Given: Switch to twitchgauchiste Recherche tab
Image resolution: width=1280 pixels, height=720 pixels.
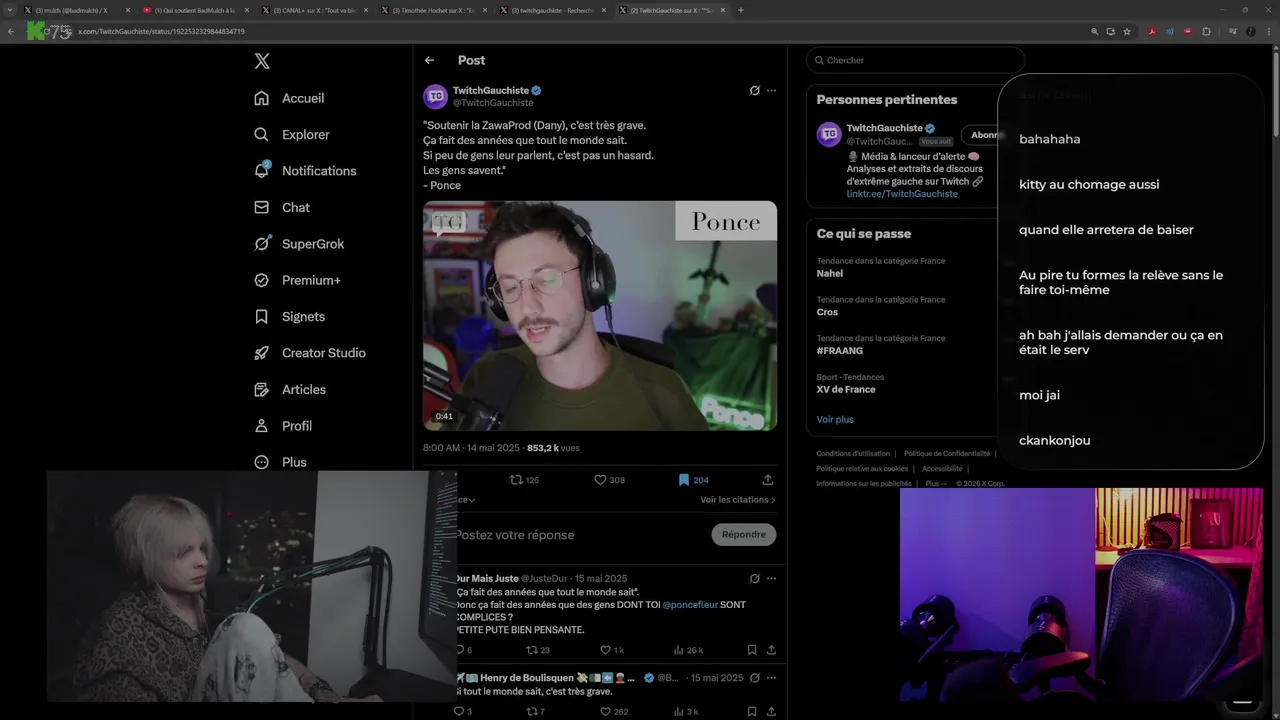Looking at the screenshot, I should tap(552, 10).
